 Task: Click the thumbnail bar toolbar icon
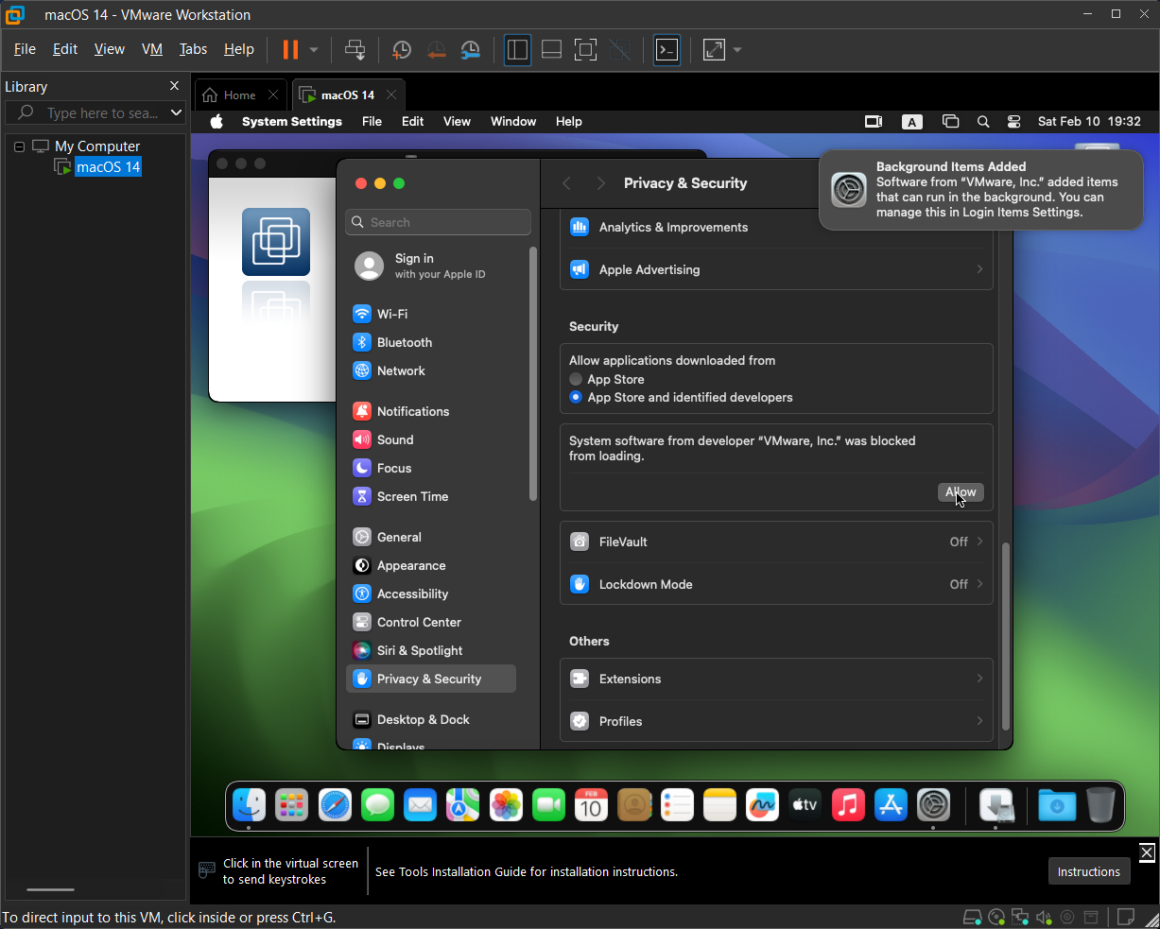tap(551, 50)
